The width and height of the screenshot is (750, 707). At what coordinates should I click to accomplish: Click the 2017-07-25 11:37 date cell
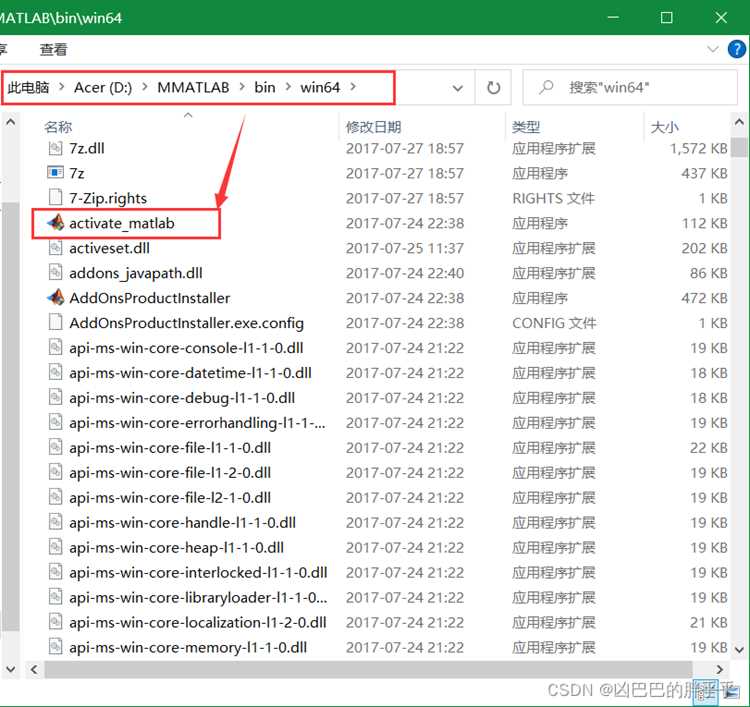405,248
